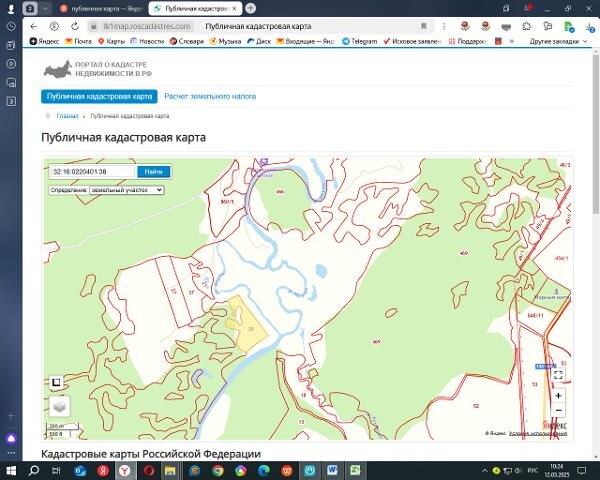This screenshot has width=600, height=480.
Task: Show hidden system tray icons
Action: [484, 470]
